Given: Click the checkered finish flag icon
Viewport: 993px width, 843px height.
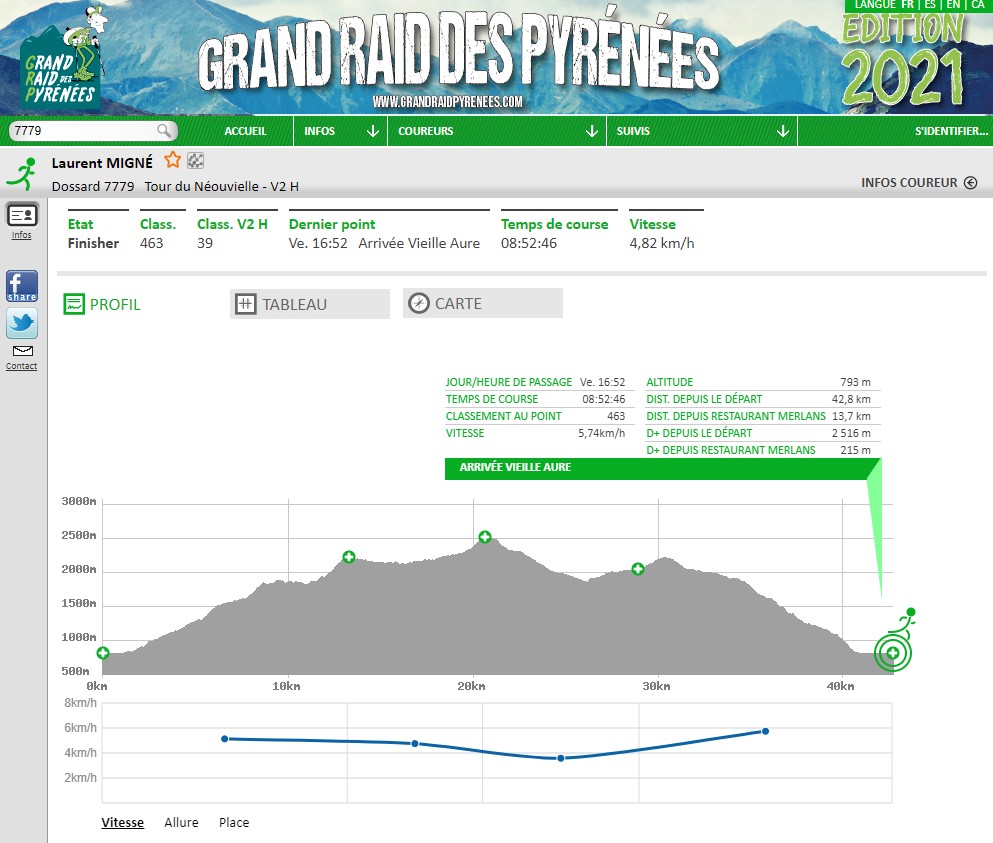Looking at the screenshot, I should click(x=196, y=161).
